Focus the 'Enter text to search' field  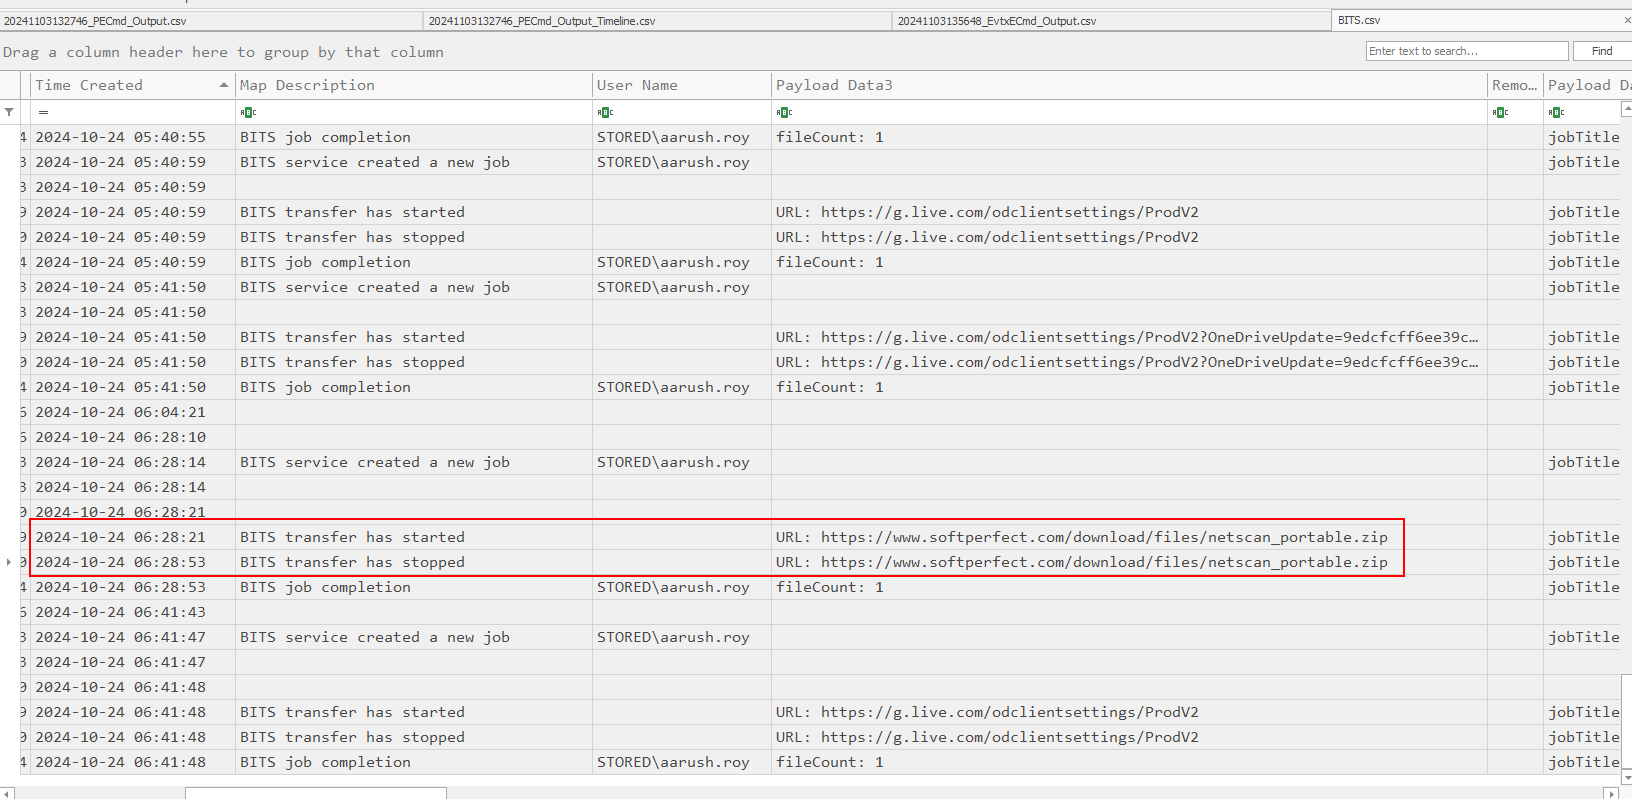click(1466, 51)
